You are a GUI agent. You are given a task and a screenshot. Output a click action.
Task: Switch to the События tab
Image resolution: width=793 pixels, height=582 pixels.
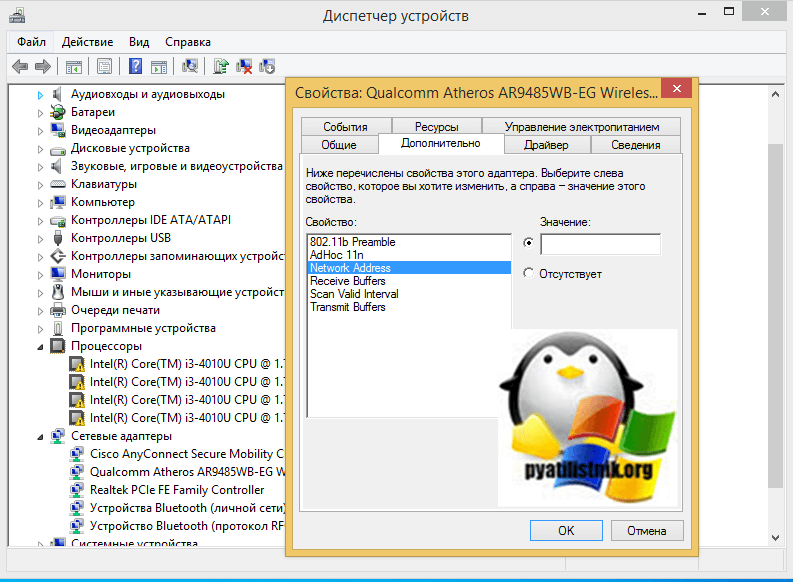pyautogui.click(x=345, y=127)
